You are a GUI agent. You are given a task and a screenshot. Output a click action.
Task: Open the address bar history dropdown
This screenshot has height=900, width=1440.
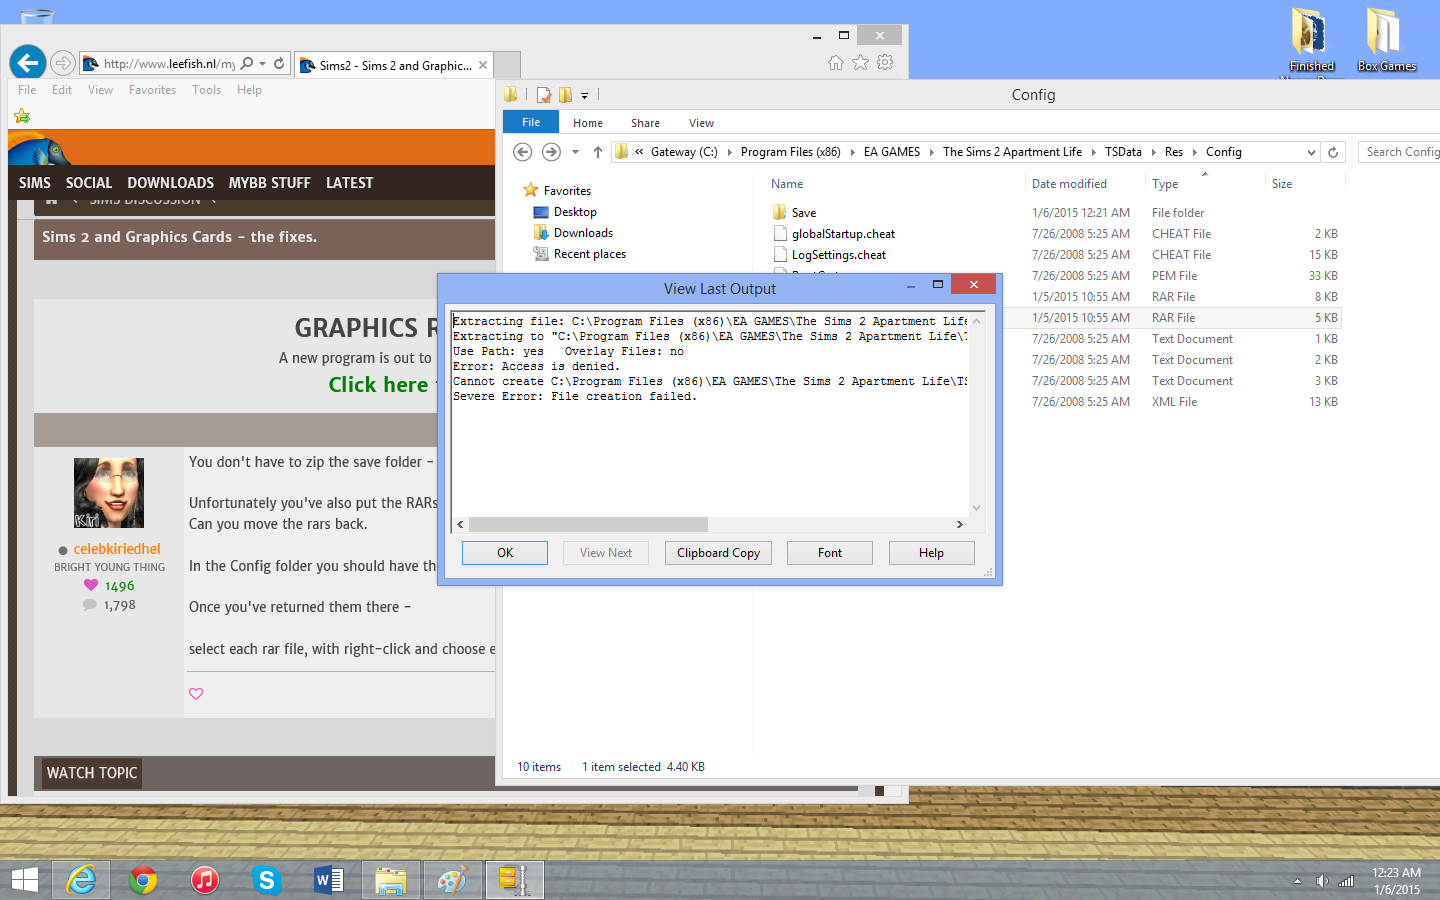tap(1311, 152)
